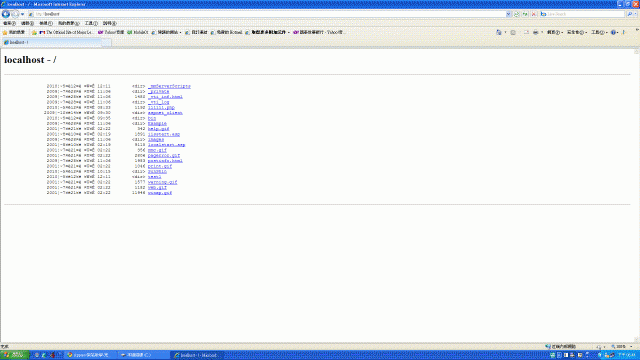
Task: Open the Safety (安全性) command bar menu
Action: tap(576, 32)
